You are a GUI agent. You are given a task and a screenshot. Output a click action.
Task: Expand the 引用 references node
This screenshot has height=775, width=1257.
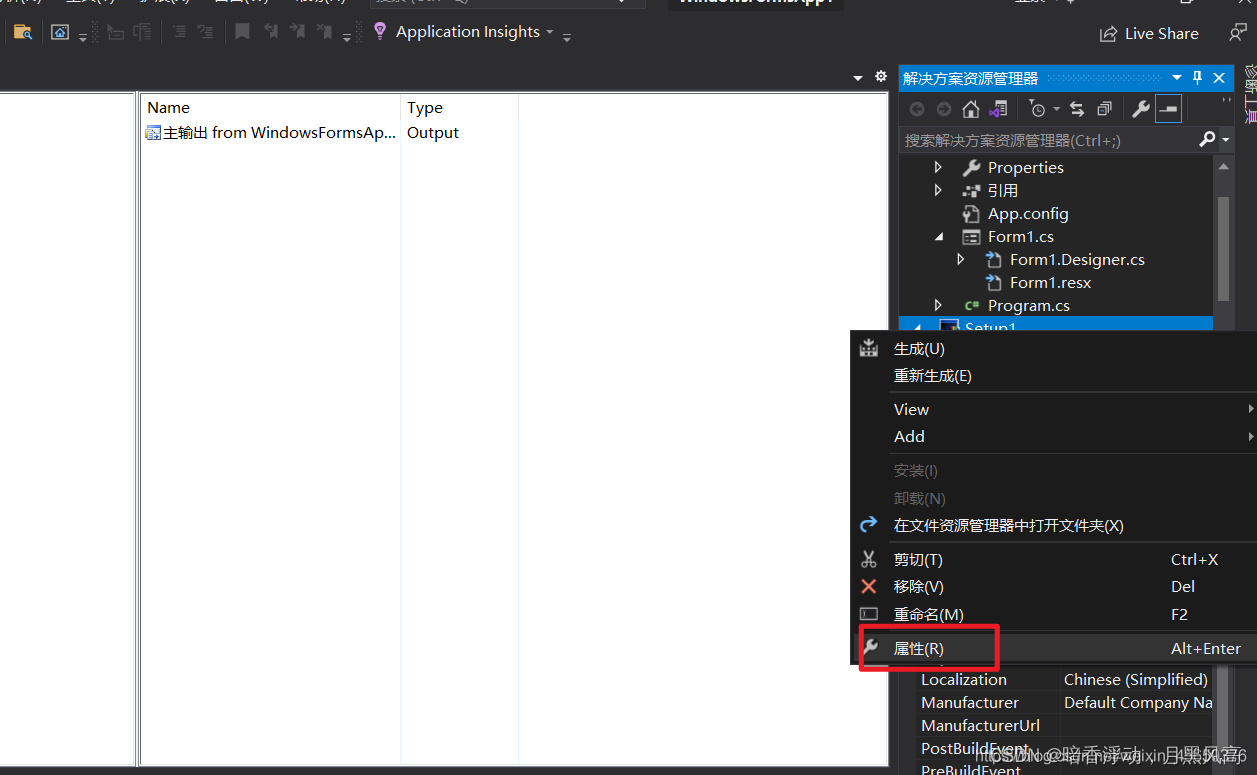[938, 190]
